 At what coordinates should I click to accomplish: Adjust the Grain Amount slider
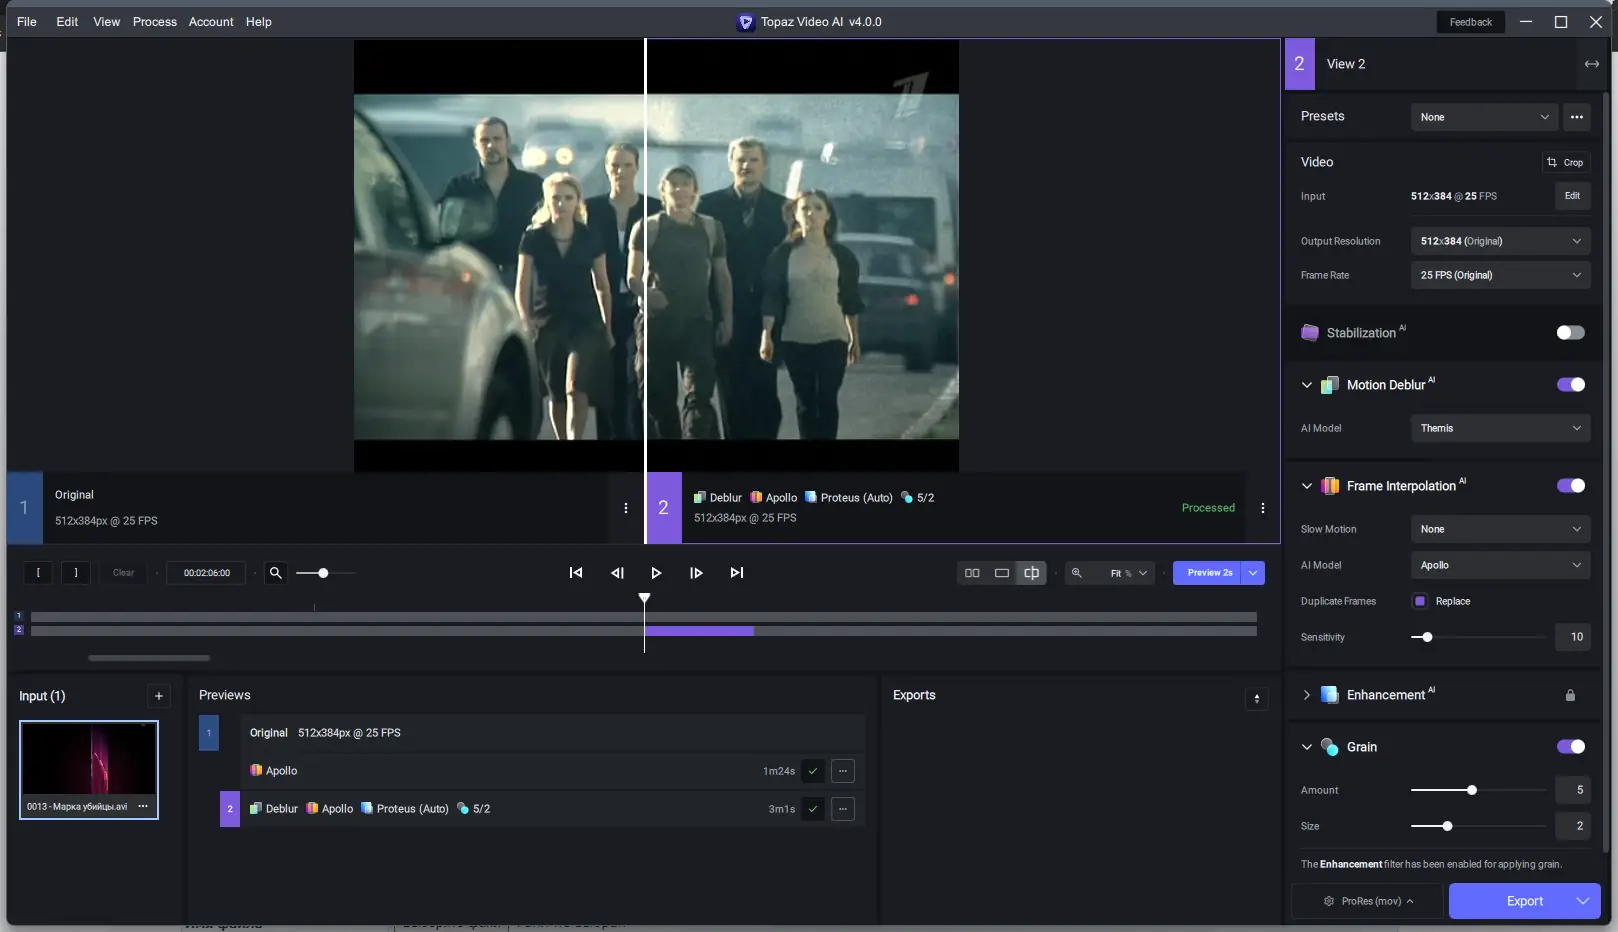pos(1472,790)
